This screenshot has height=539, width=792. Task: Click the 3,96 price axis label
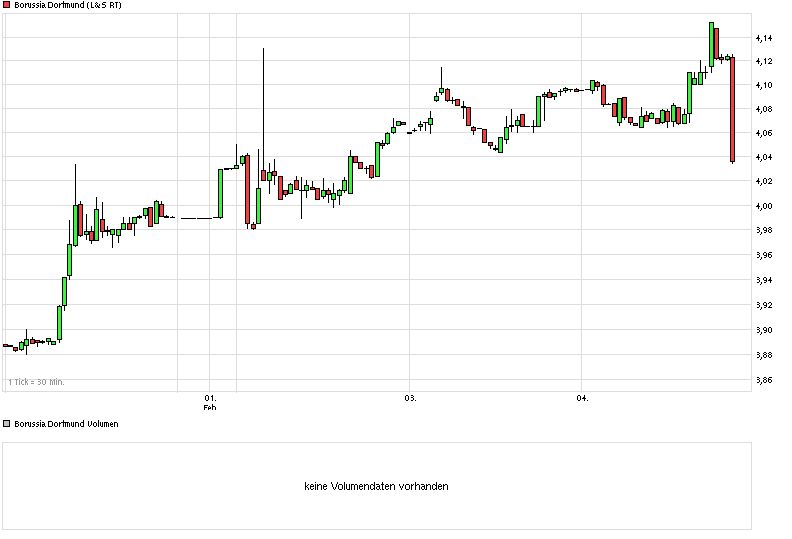[x=764, y=255]
